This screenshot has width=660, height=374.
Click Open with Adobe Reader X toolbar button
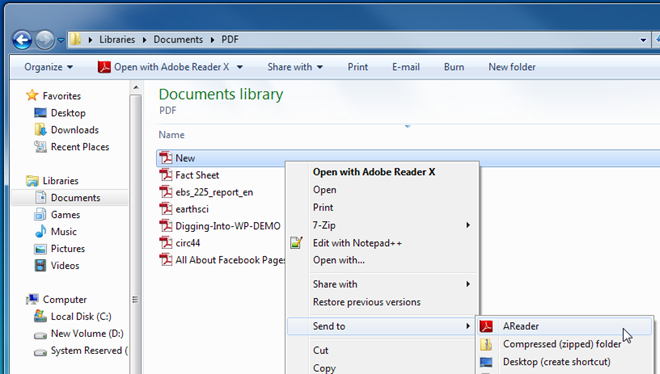pyautogui.click(x=164, y=67)
